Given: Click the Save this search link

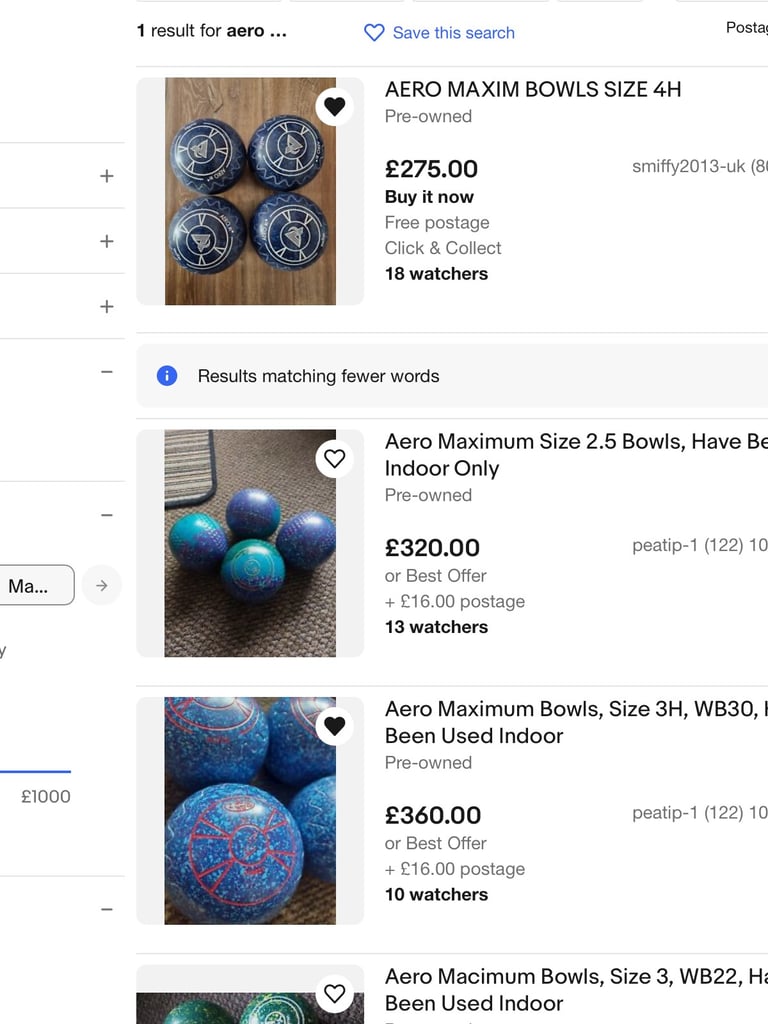Looking at the screenshot, I should click(x=453, y=33).
